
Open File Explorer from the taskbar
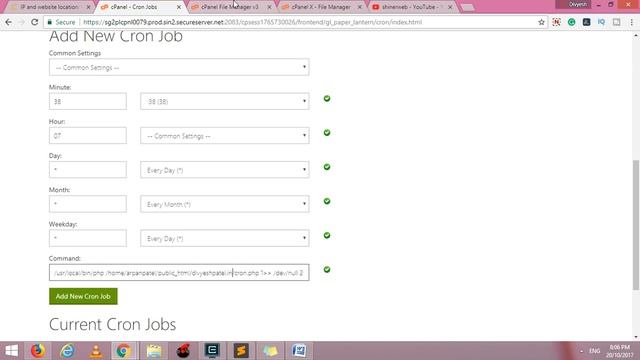click(154, 351)
